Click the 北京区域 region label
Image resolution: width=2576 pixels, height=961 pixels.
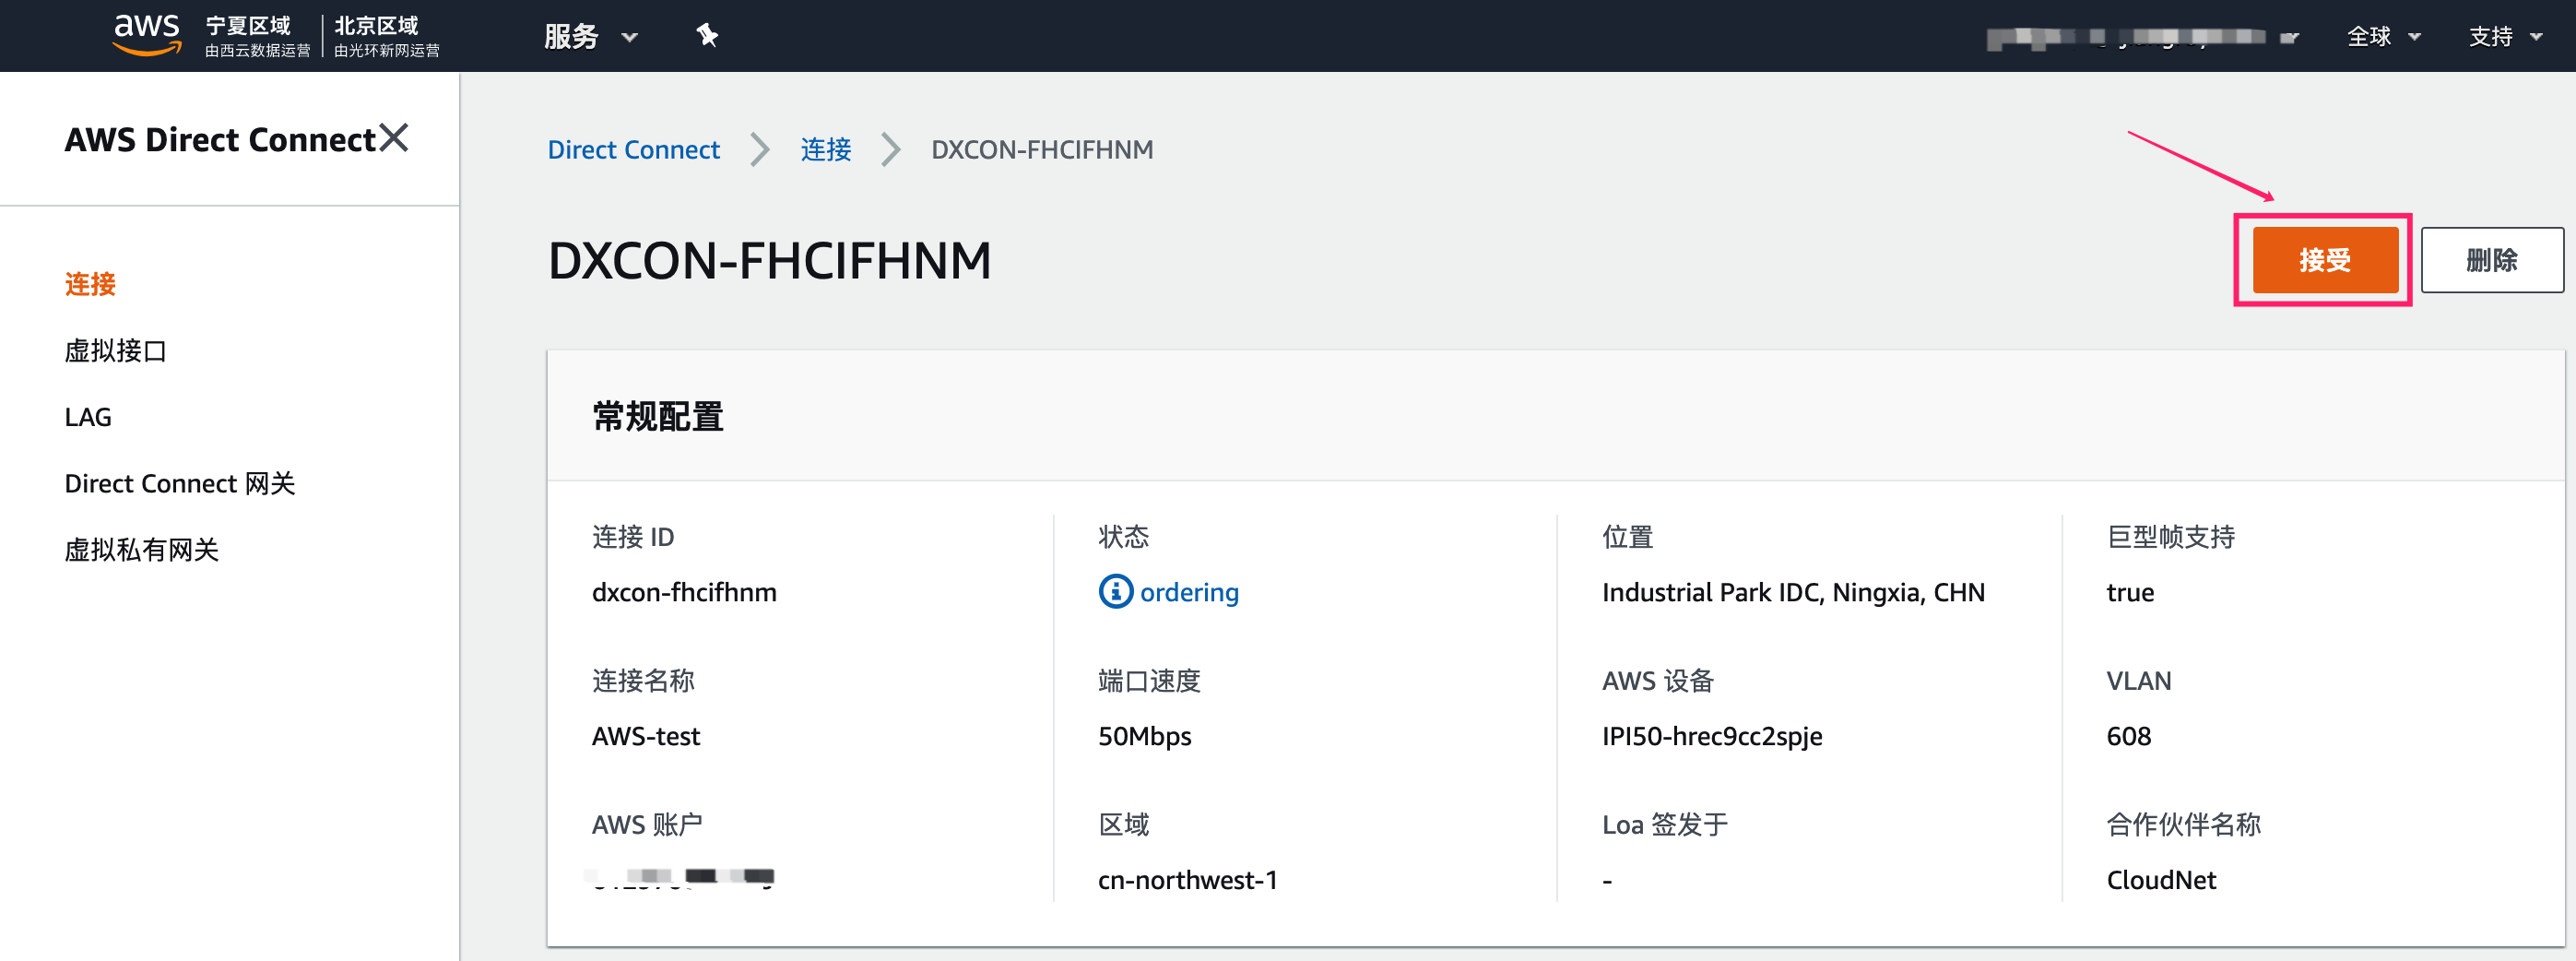tap(376, 25)
